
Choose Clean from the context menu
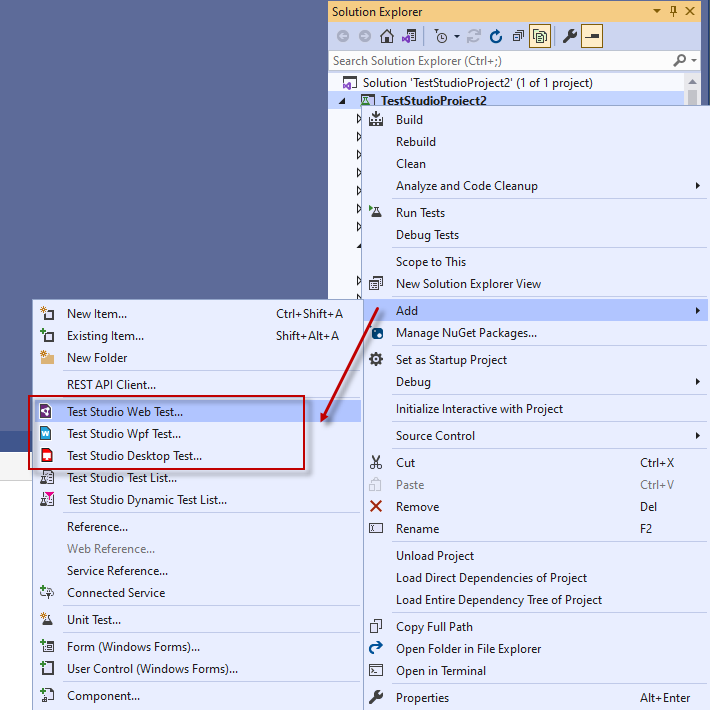tap(535, 164)
